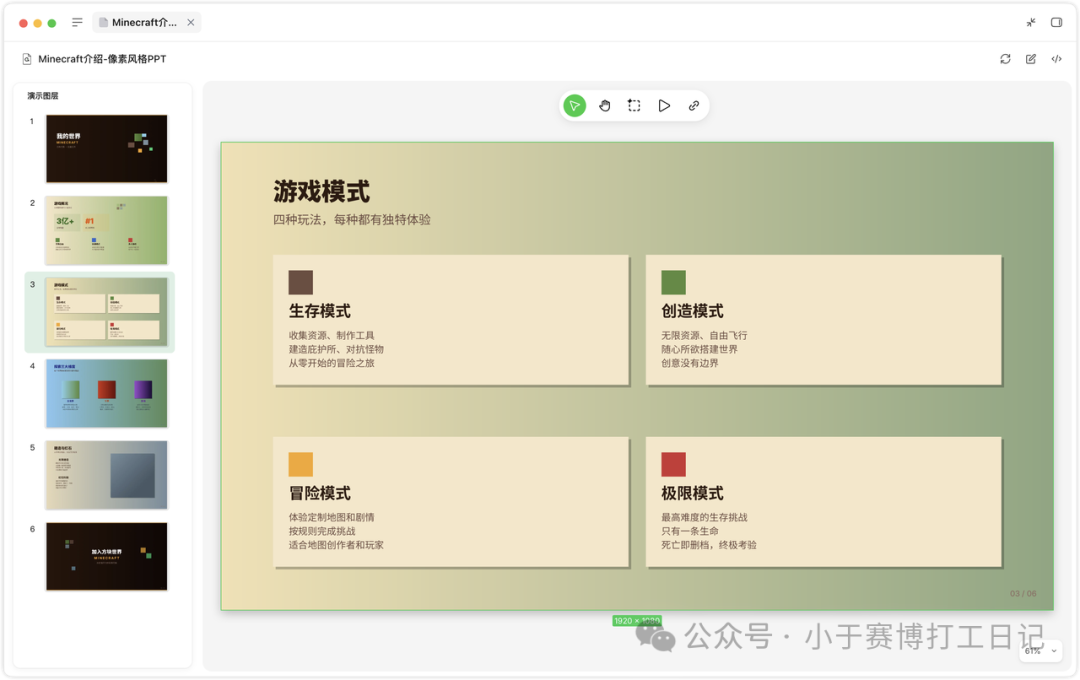This screenshot has width=1080, height=680.
Task: Click text 按规则完成挑战
Action: coord(322,531)
